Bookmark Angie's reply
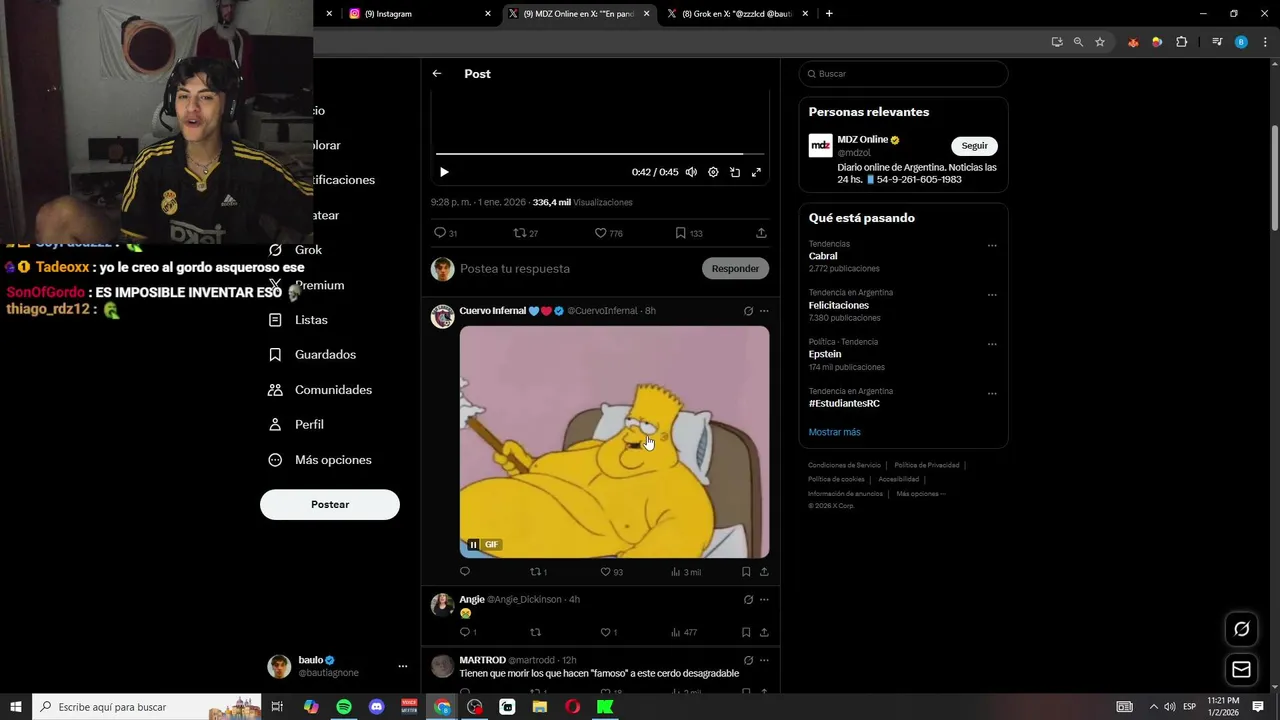This screenshot has height=720, width=1280. 746,632
